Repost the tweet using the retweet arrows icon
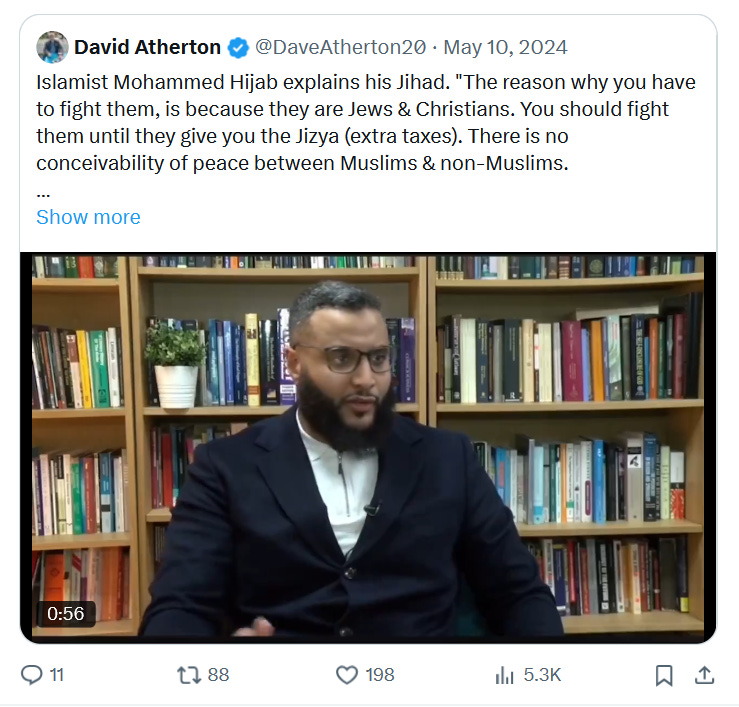Image resolution: width=739 pixels, height=707 pixels. pyautogui.click(x=189, y=674)
